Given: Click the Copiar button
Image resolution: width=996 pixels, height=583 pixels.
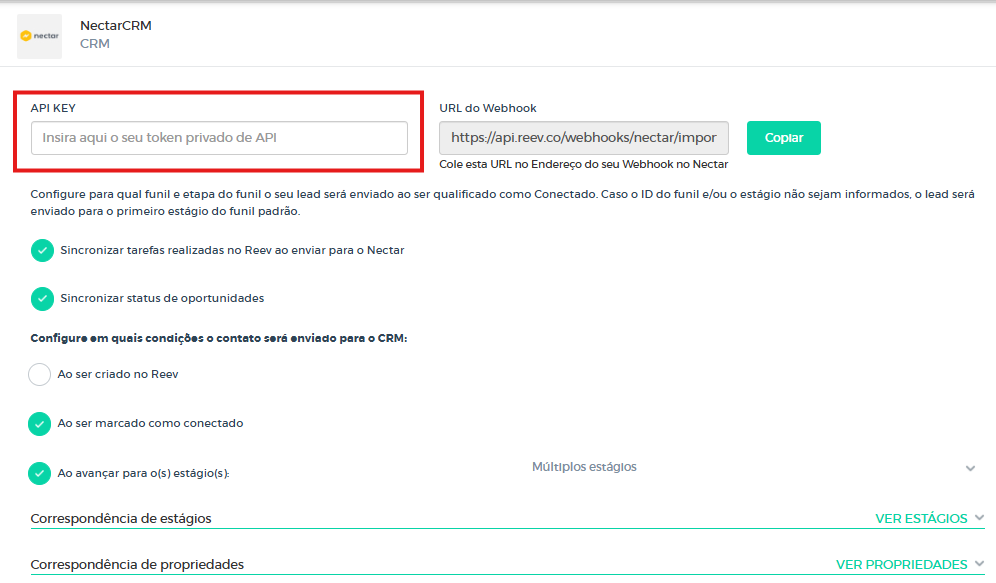Looking at the screenshot, I should (783, 138).
